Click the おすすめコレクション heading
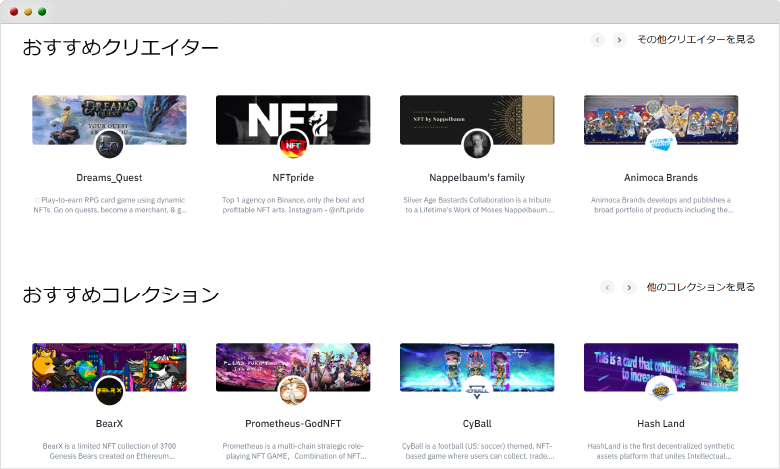Screen dimensions: 780x469 click(121, 295)
